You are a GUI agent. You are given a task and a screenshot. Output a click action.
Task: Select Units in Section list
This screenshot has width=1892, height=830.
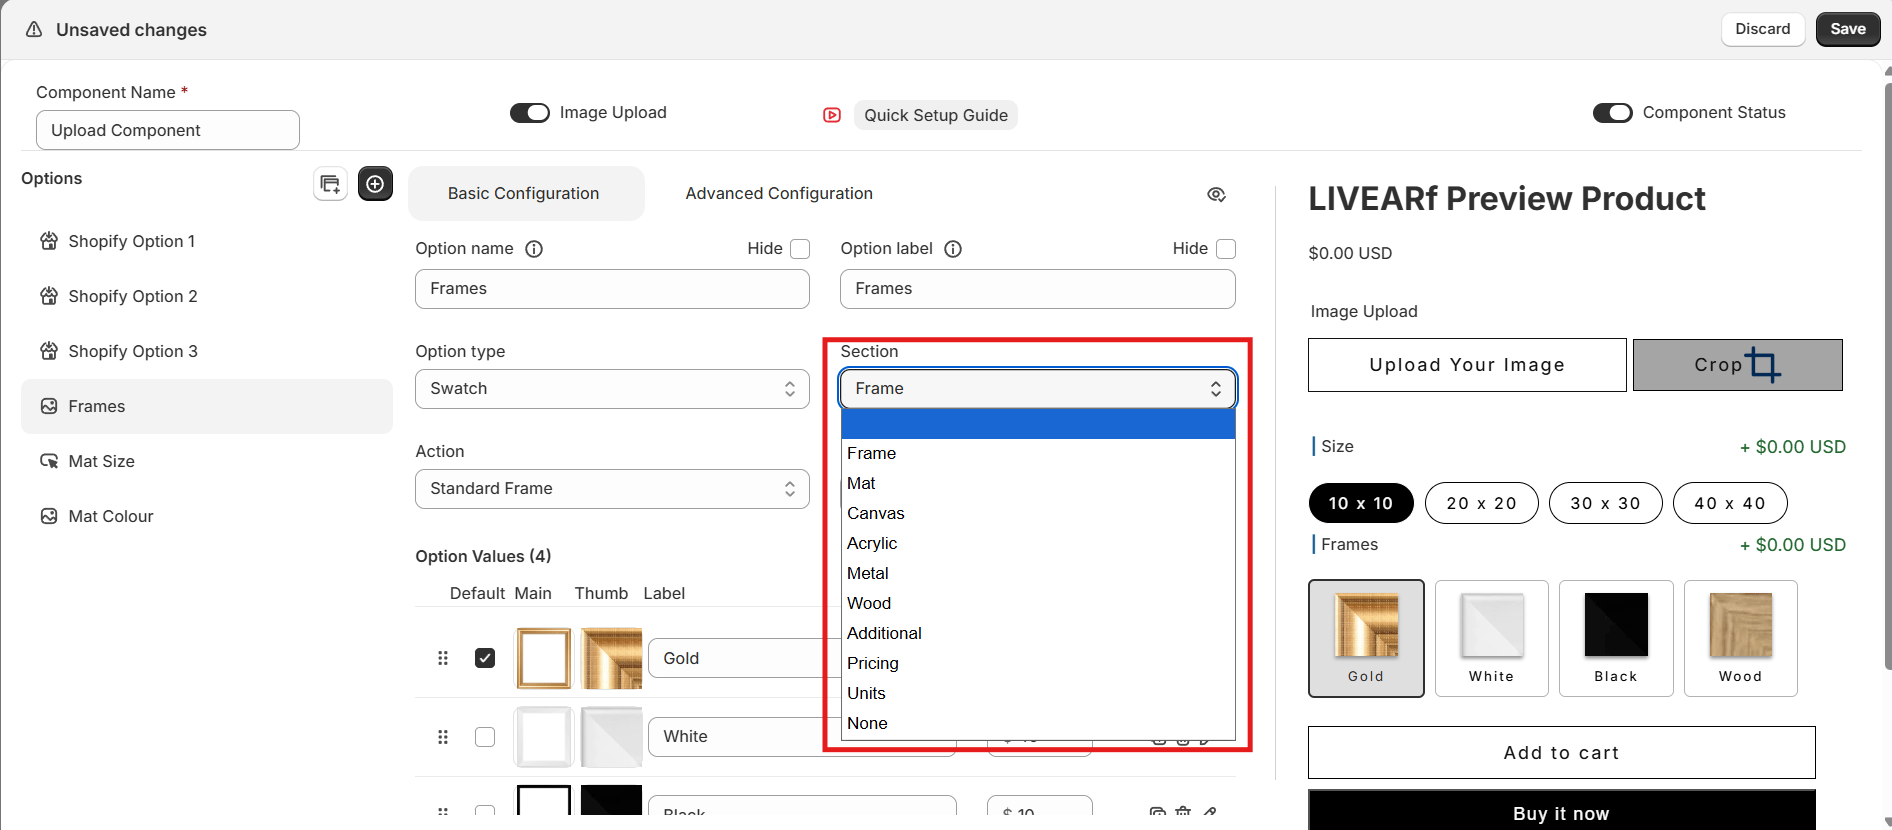pyautogui.click(x=1038, y=694)
